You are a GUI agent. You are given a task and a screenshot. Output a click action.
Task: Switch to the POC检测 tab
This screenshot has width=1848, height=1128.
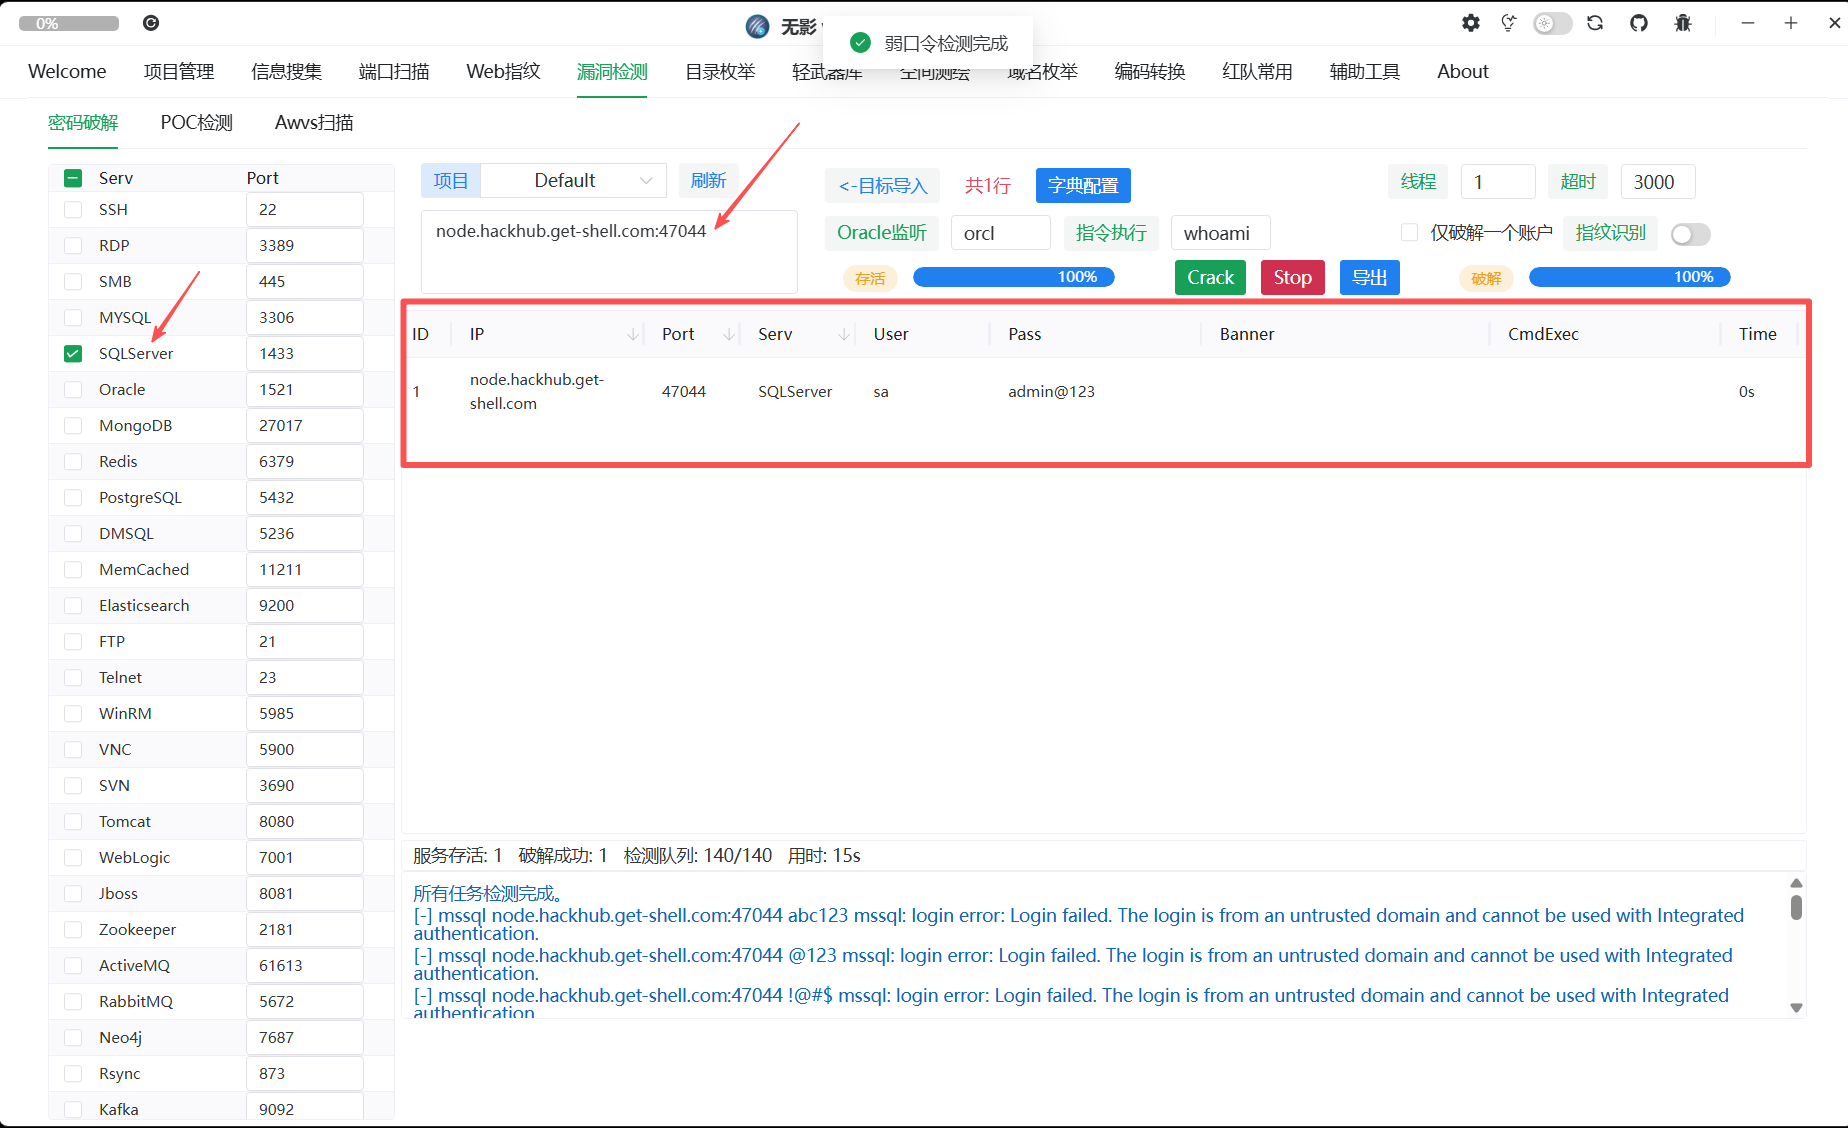click(195, 122)
